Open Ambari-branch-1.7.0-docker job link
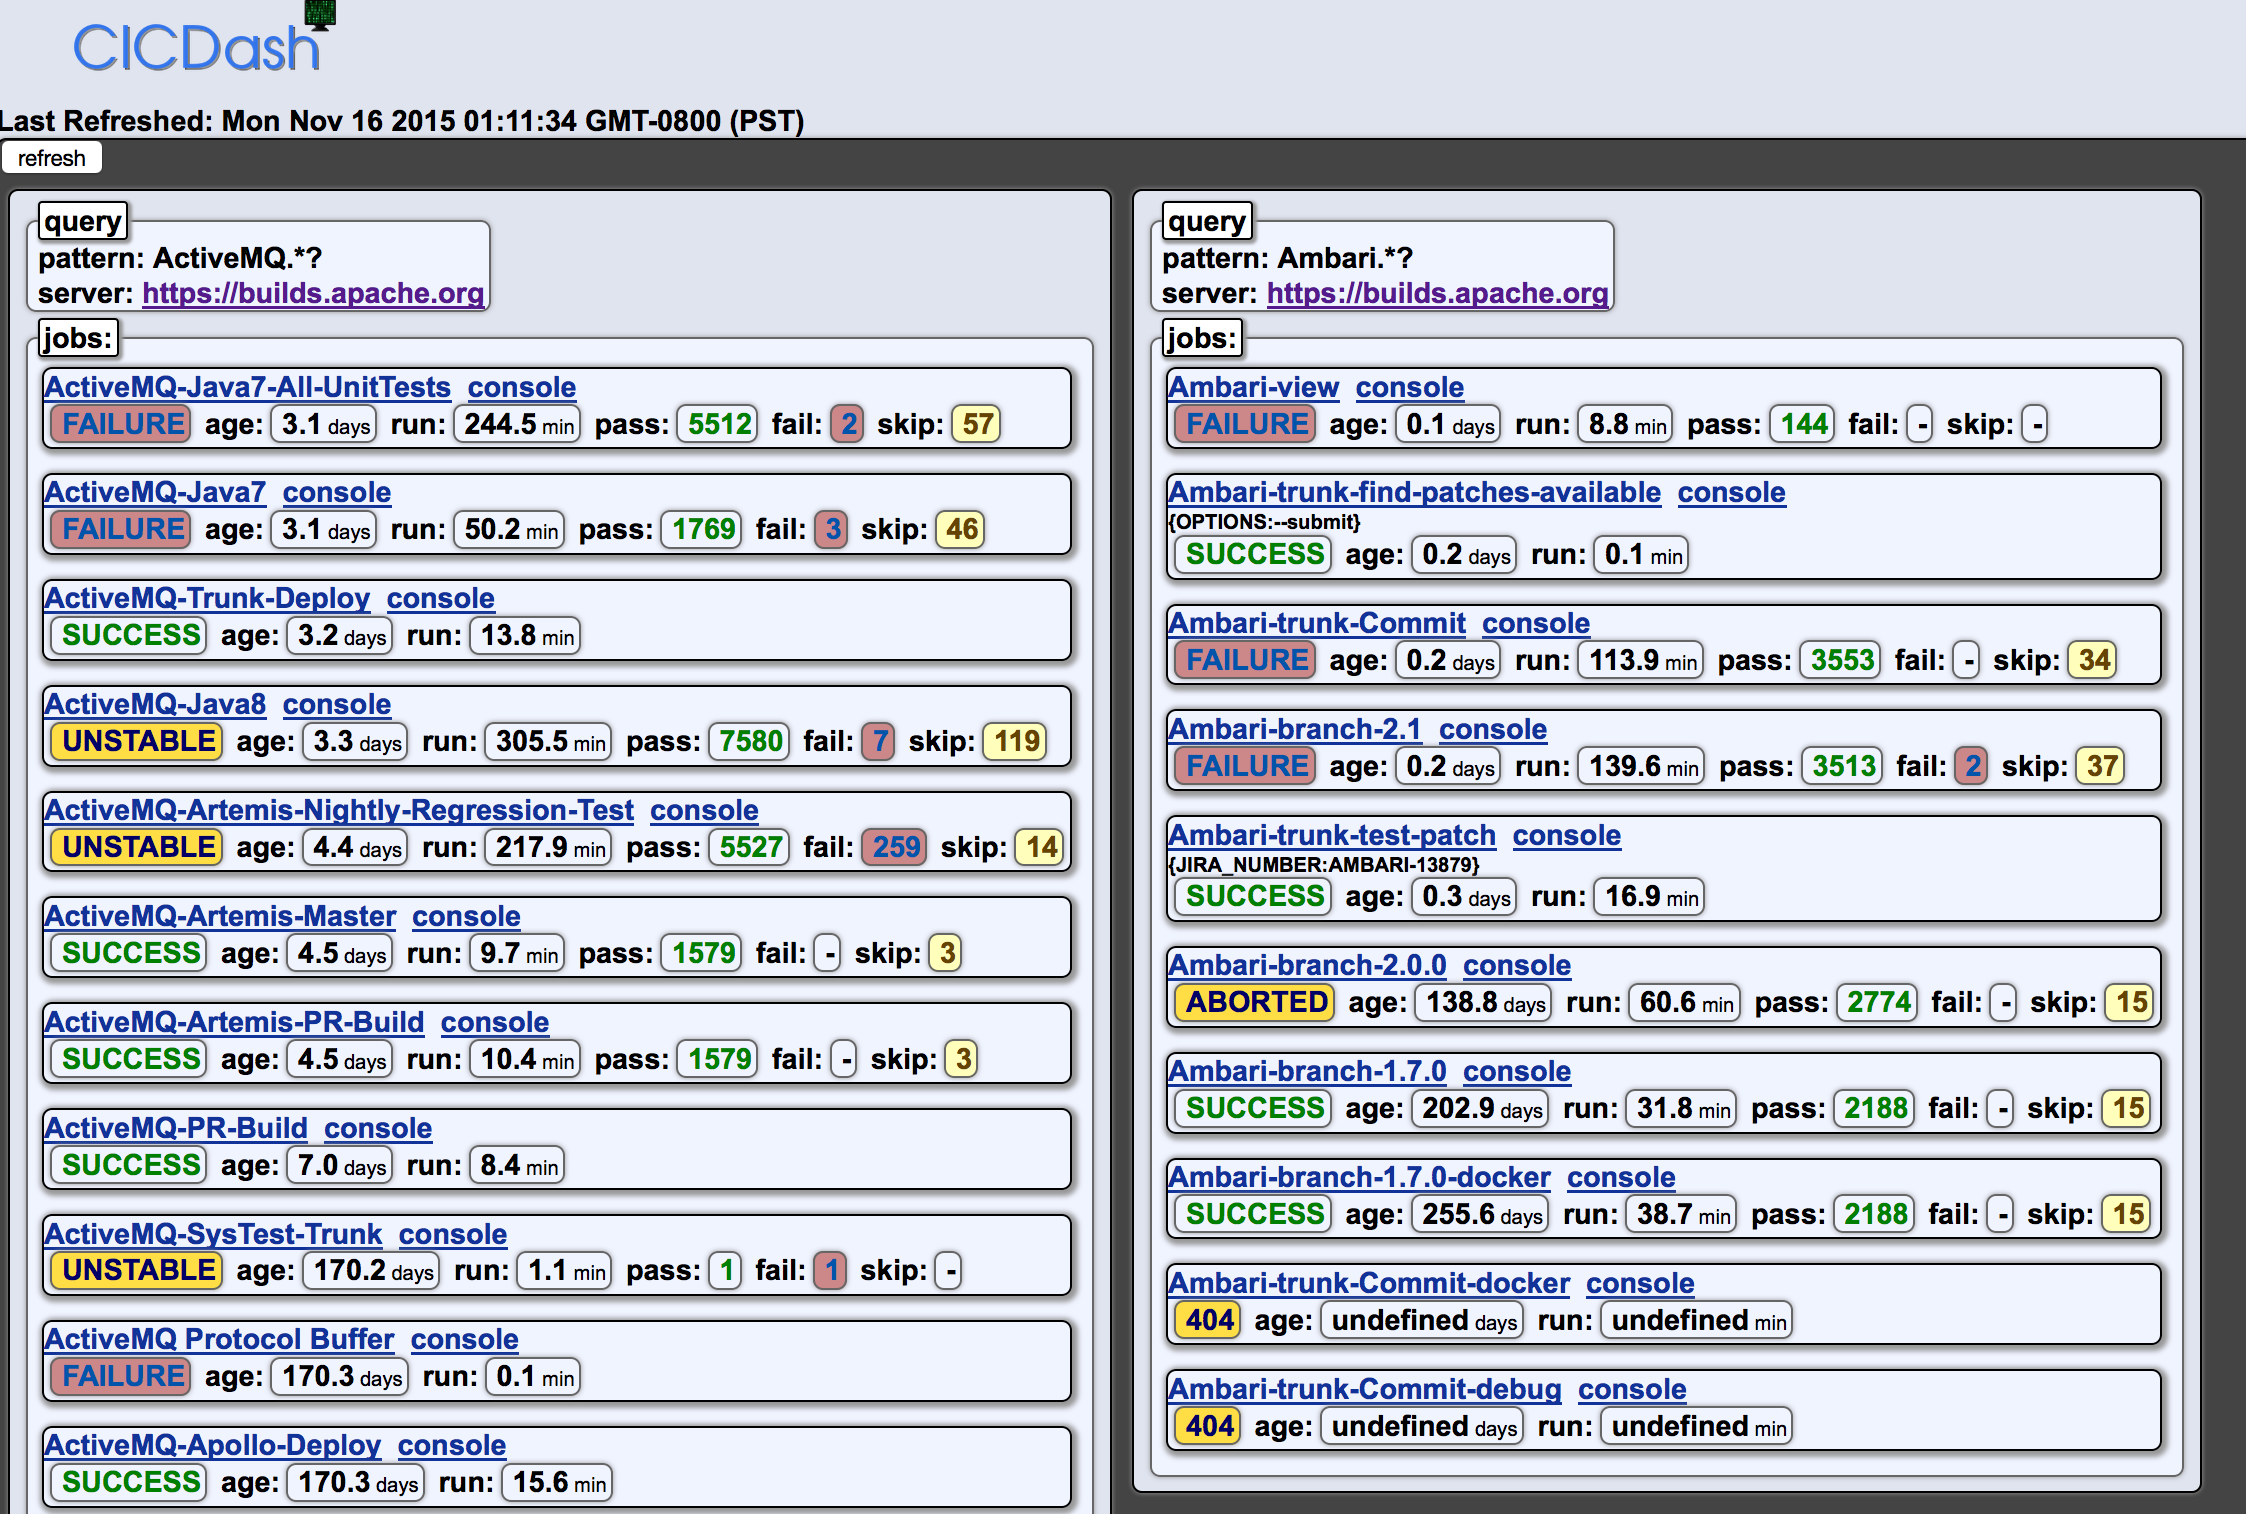This screenshot has width=2246, height=1514. (1359, 1177)
